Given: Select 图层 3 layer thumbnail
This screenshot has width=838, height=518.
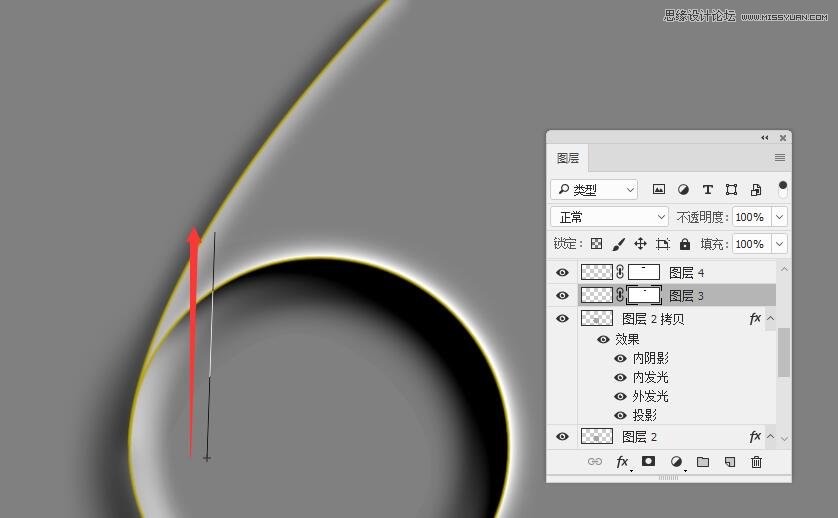Looking at the screenshot, I should click(x=596, y=295).
